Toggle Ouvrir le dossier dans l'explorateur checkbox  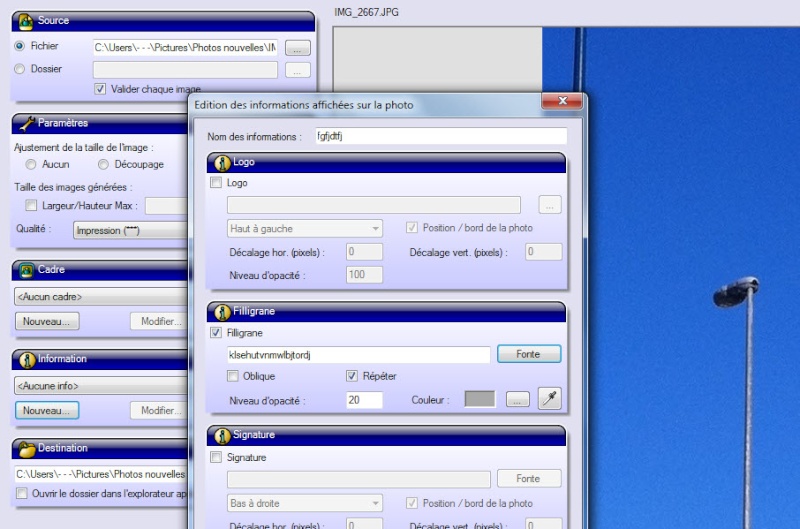pos(22,493)
